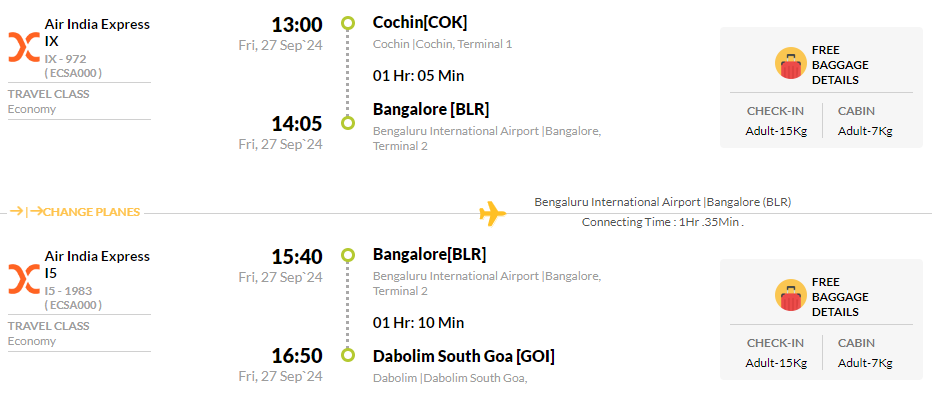Click the Air India Express logo for flight IX-972
The width and height of the screenshot is (932, 414).
24,48
